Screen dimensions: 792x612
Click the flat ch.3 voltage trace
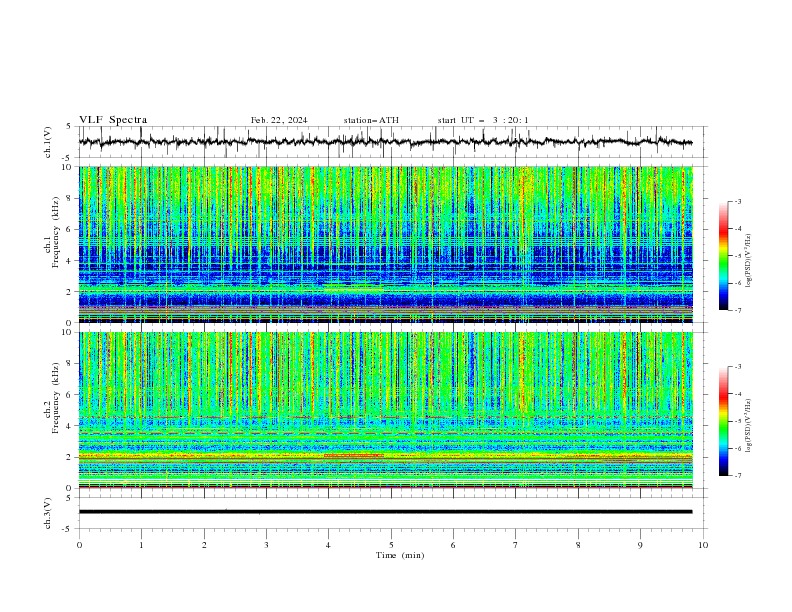[385, 512]
